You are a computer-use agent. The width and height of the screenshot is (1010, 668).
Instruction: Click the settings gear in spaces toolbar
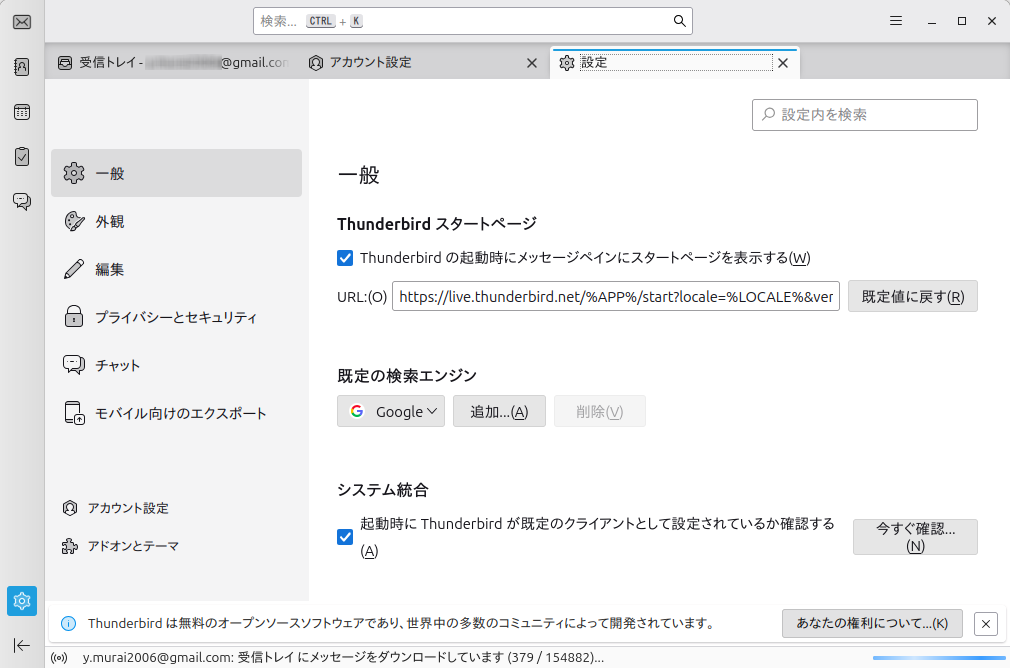pos(21,601)
